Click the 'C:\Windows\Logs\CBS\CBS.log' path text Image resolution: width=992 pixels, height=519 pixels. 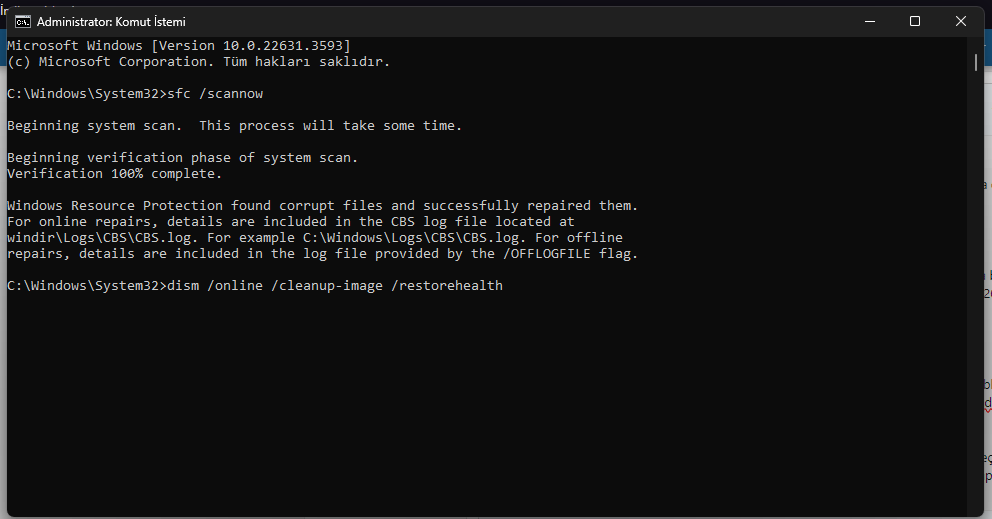click(x=411, y=237)
